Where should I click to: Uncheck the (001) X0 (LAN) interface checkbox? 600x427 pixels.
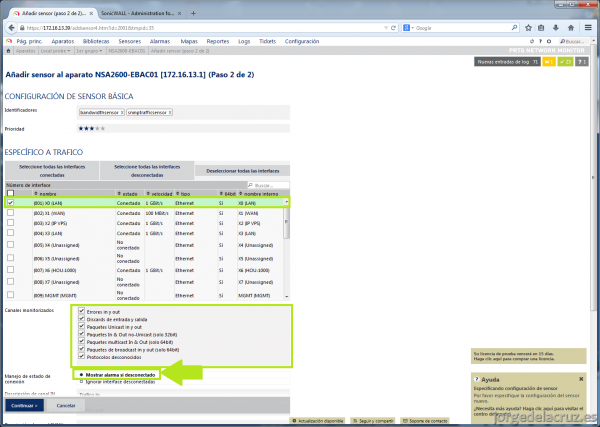(x=10, y=203)
